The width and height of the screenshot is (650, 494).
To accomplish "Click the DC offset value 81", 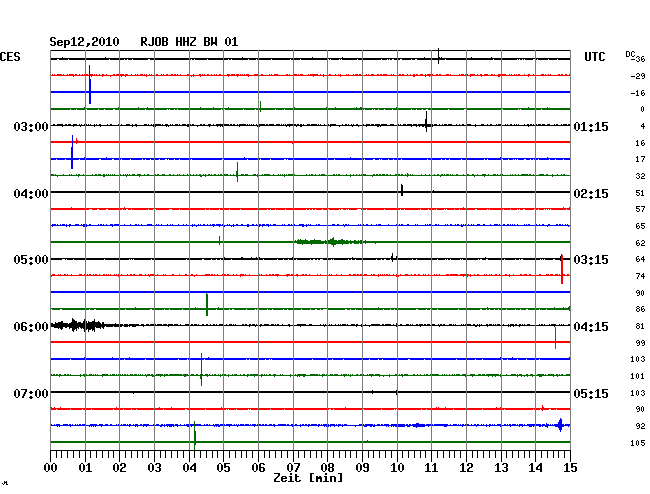I will click(x=640, y=326).
